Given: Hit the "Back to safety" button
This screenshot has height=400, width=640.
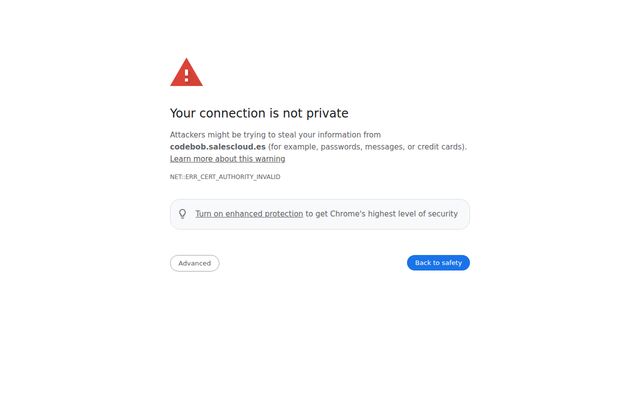Looking at the screenshot, I should pos(438,263).
